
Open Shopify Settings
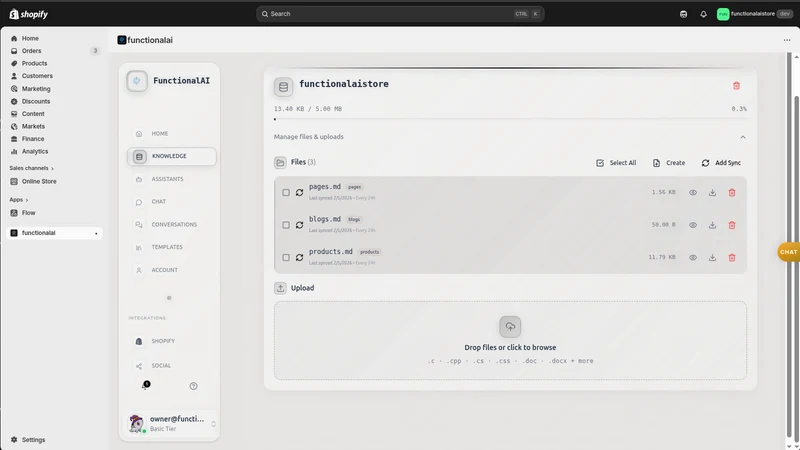(33, 440)
